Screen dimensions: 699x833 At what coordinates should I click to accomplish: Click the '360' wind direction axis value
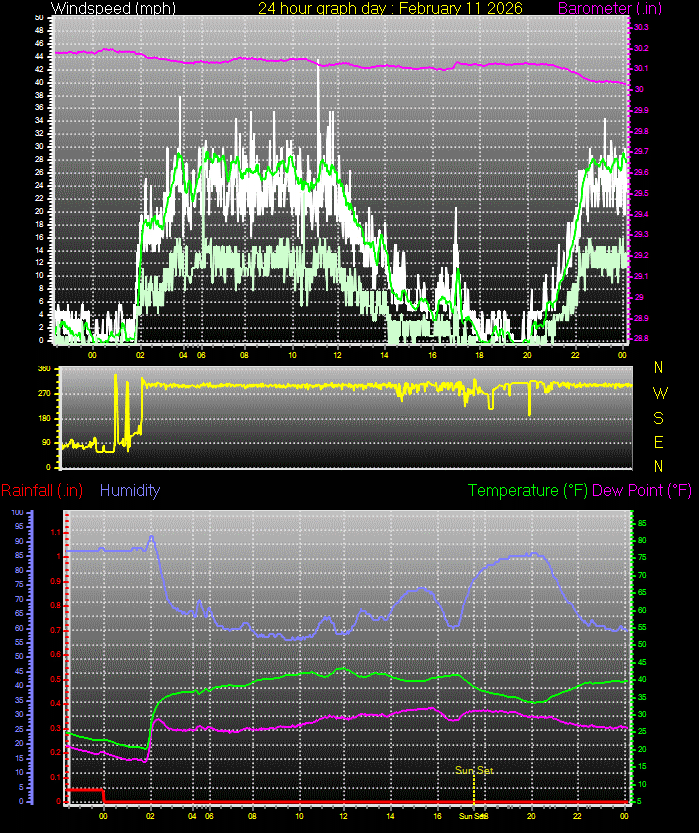click(45, 368)
